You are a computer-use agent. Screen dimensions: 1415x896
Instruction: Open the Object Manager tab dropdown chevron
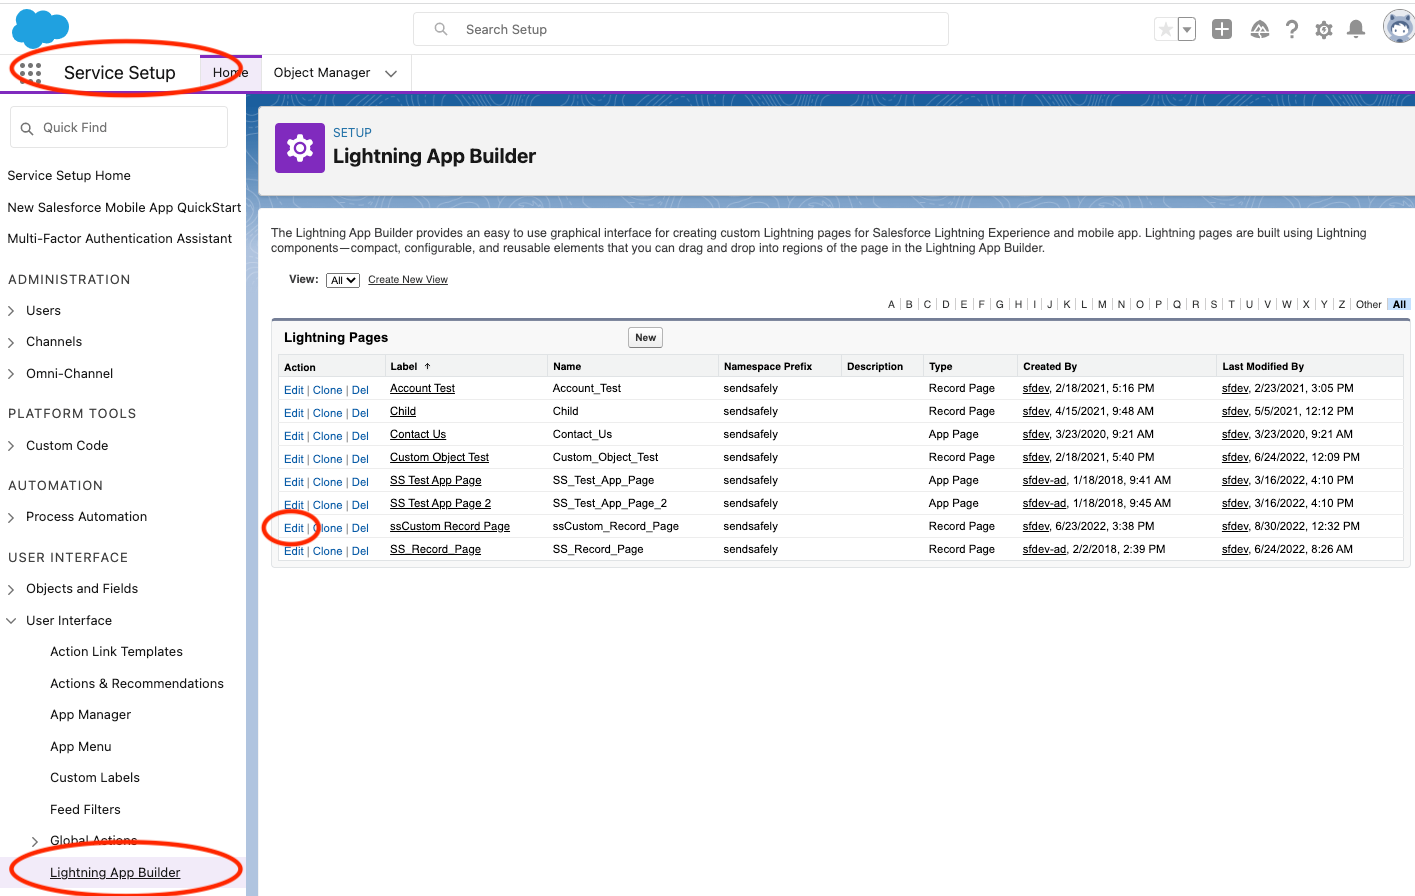(391, 73)
